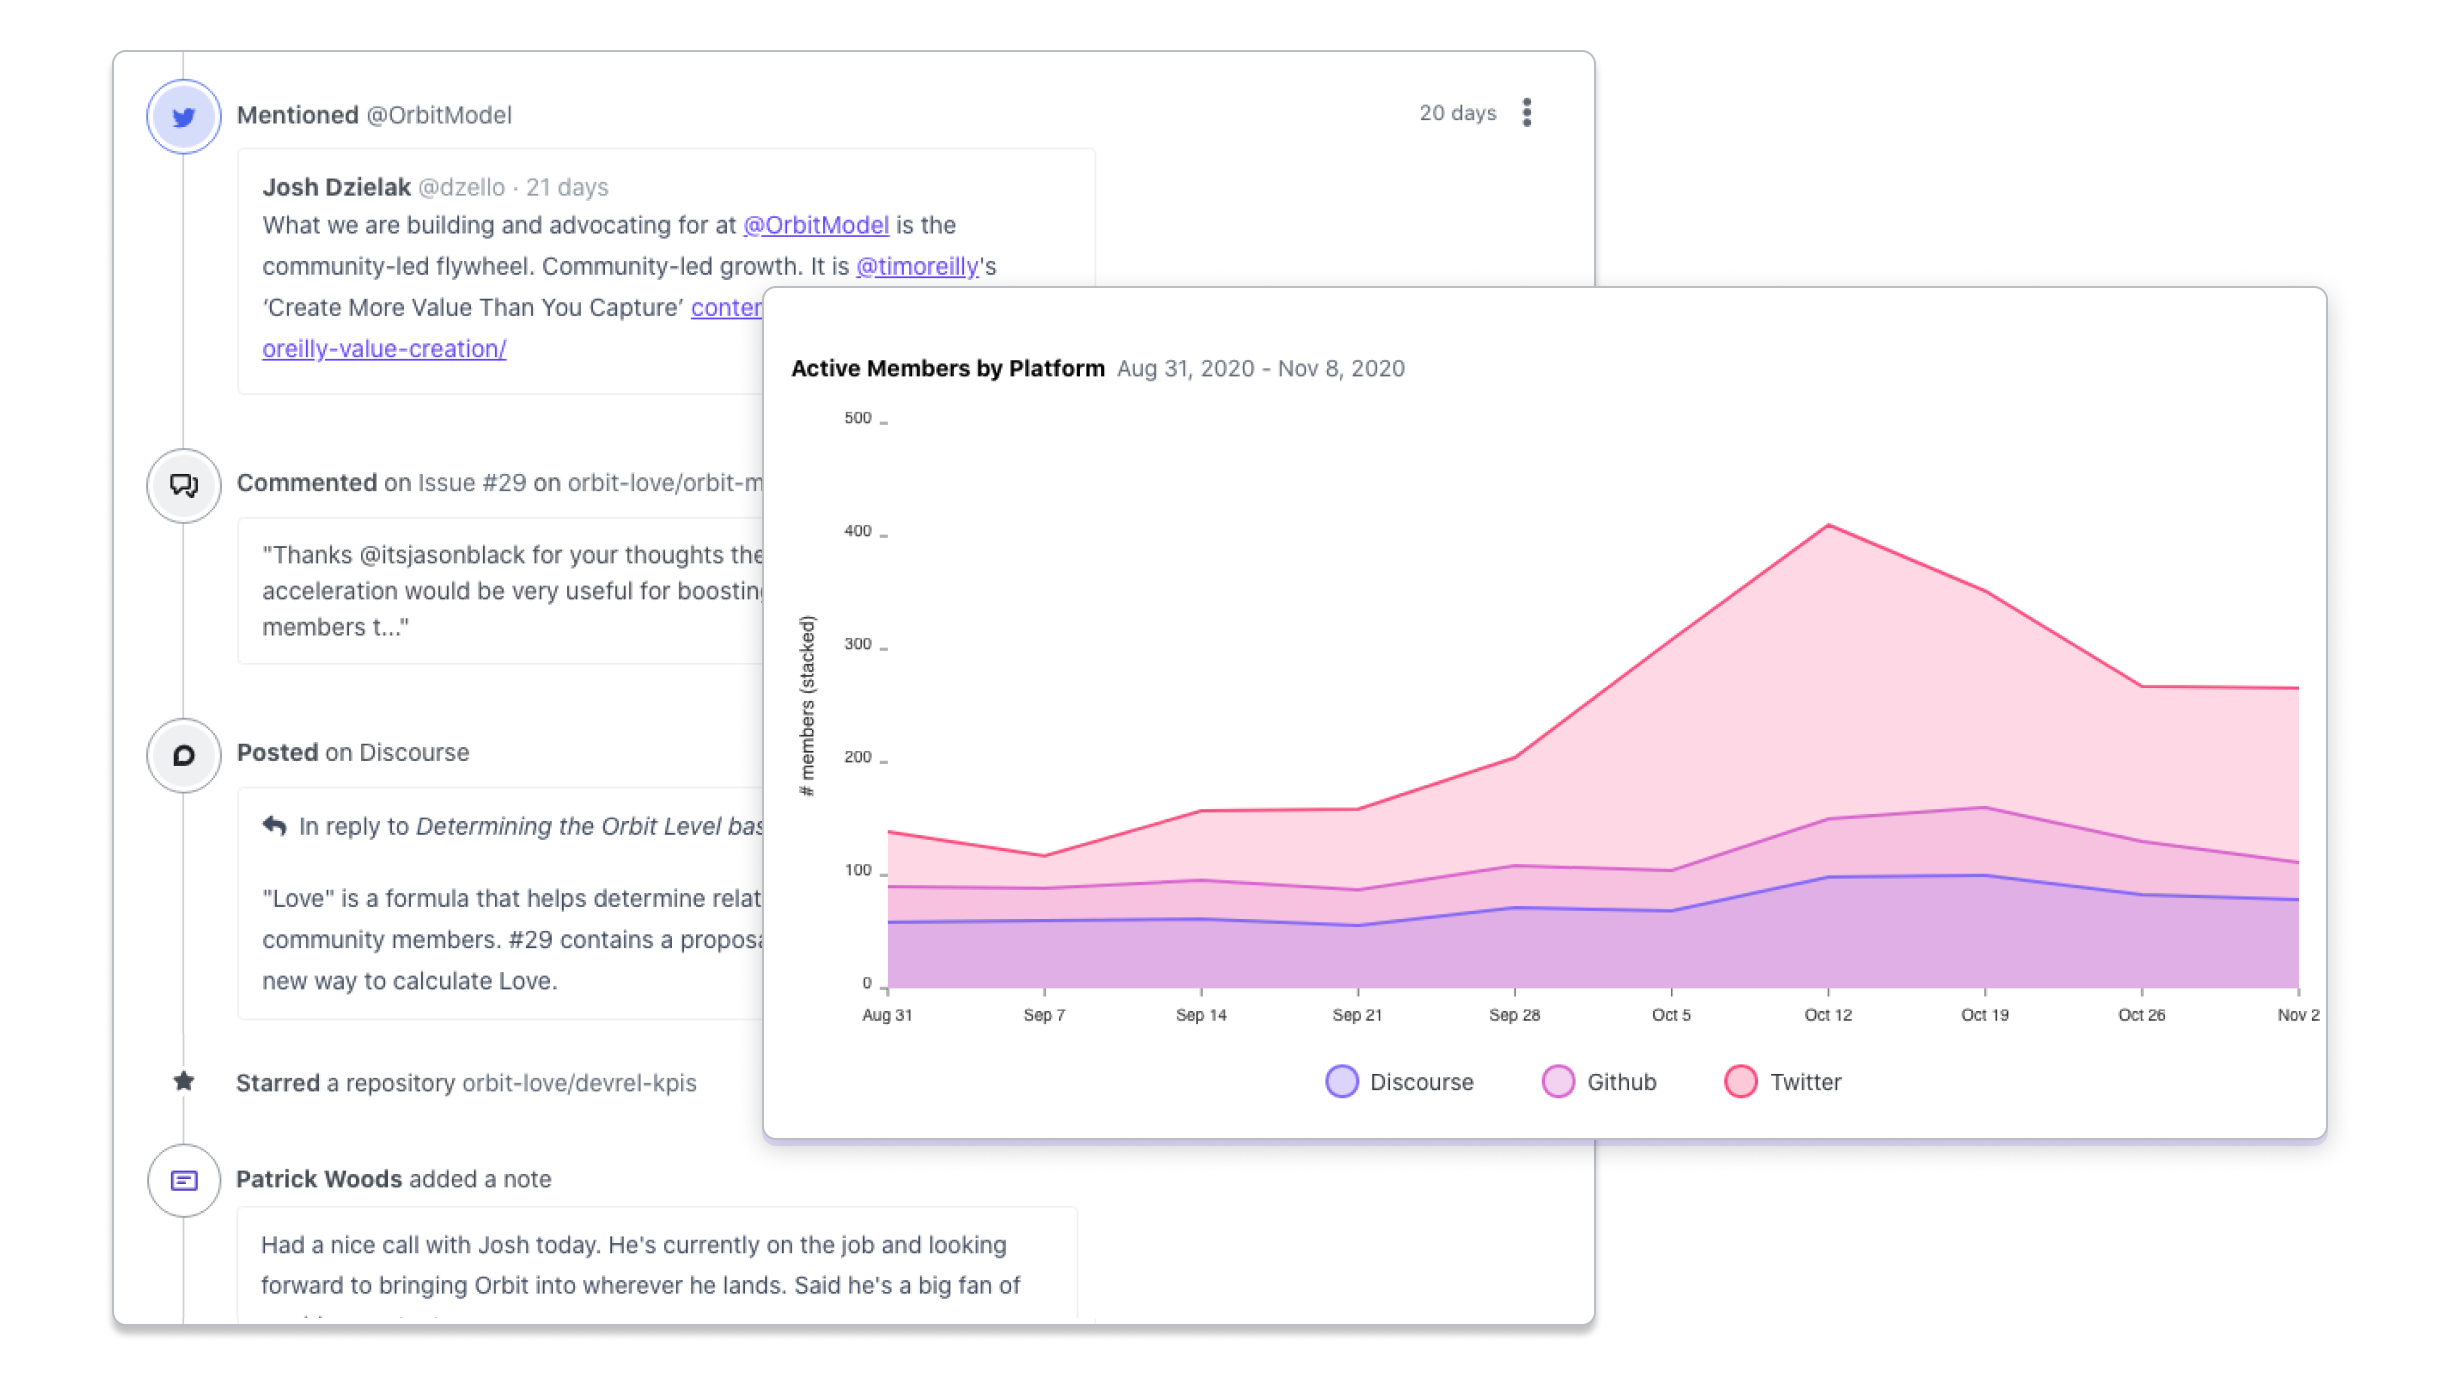Click the Posted on Discourse heading
The height and width of the screenshot is (1388, 2440).
352,752
